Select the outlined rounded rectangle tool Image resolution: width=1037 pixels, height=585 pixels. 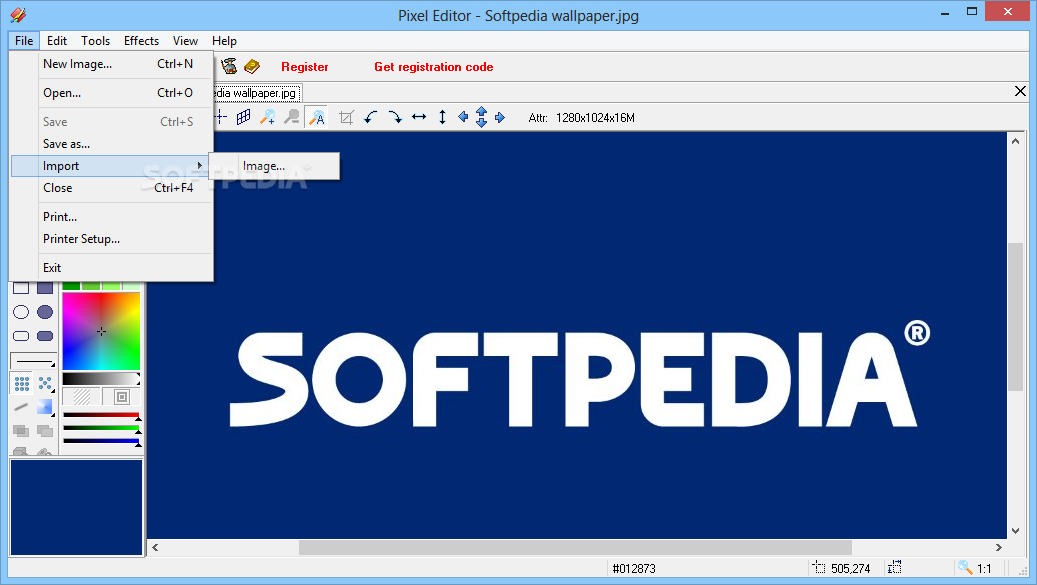[21, 336]
